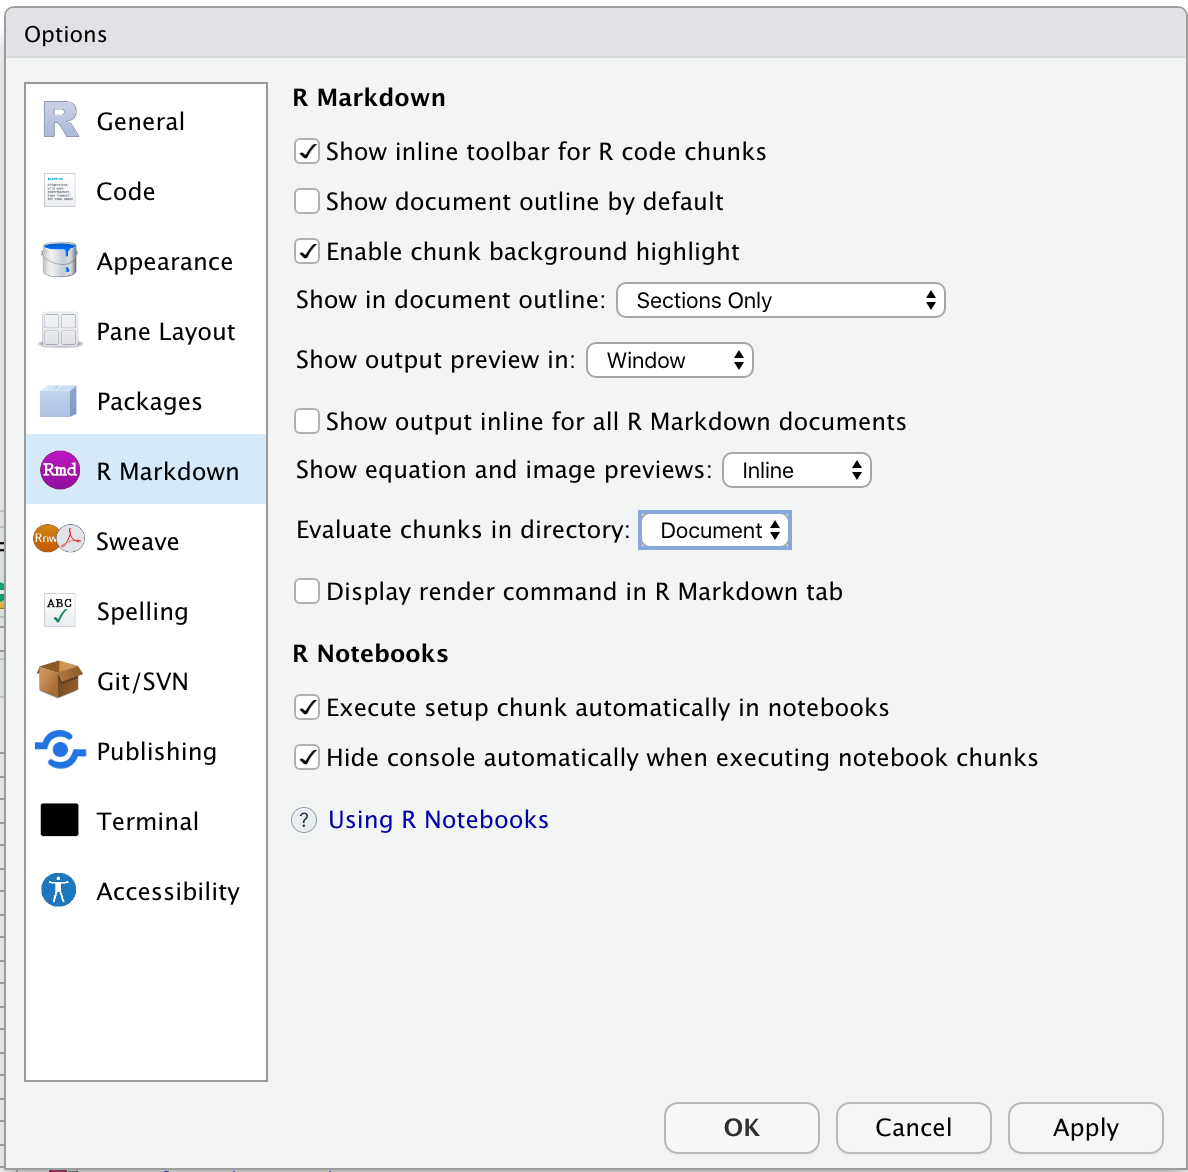Click the purple Rmd icon
The image size is (1188, 1172).
[60, 470]
